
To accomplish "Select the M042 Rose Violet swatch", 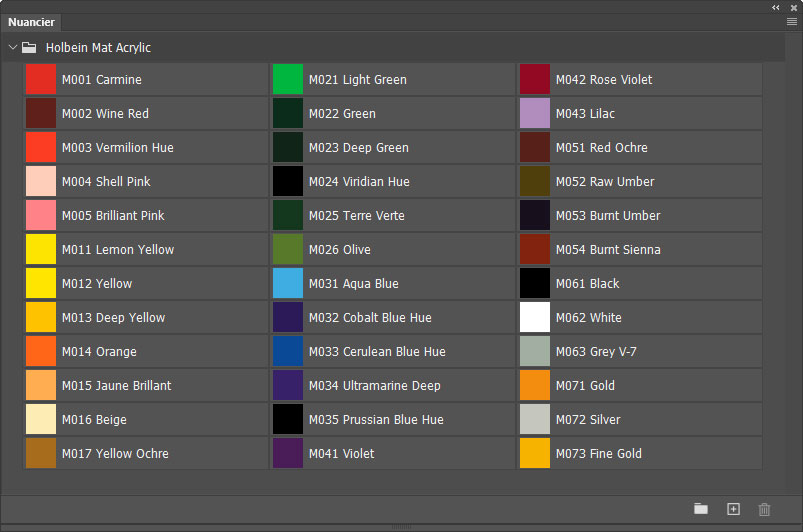I will click(x=535, y=79).
